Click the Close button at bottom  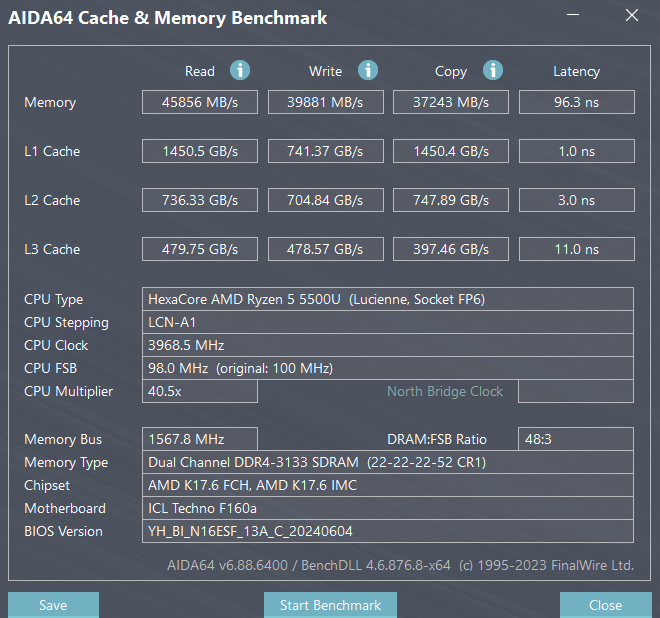pos(605,605)
